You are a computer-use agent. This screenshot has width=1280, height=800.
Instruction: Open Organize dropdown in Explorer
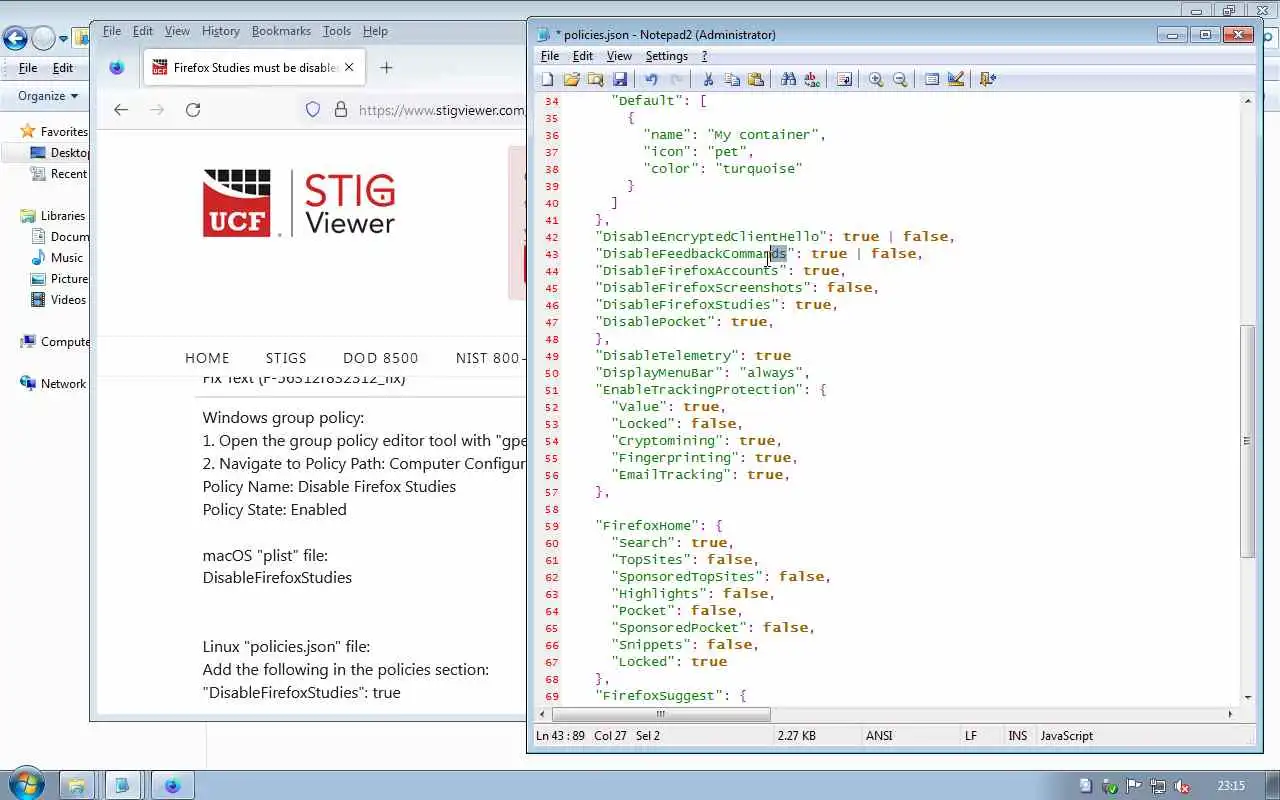(x=47, y=96)
